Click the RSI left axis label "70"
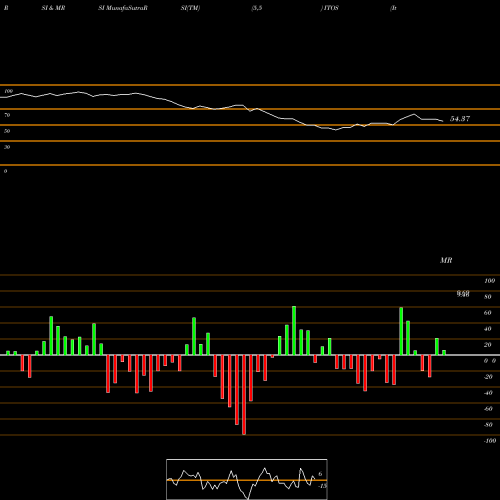This screenshot has width=500, height=500. (7, 115)
